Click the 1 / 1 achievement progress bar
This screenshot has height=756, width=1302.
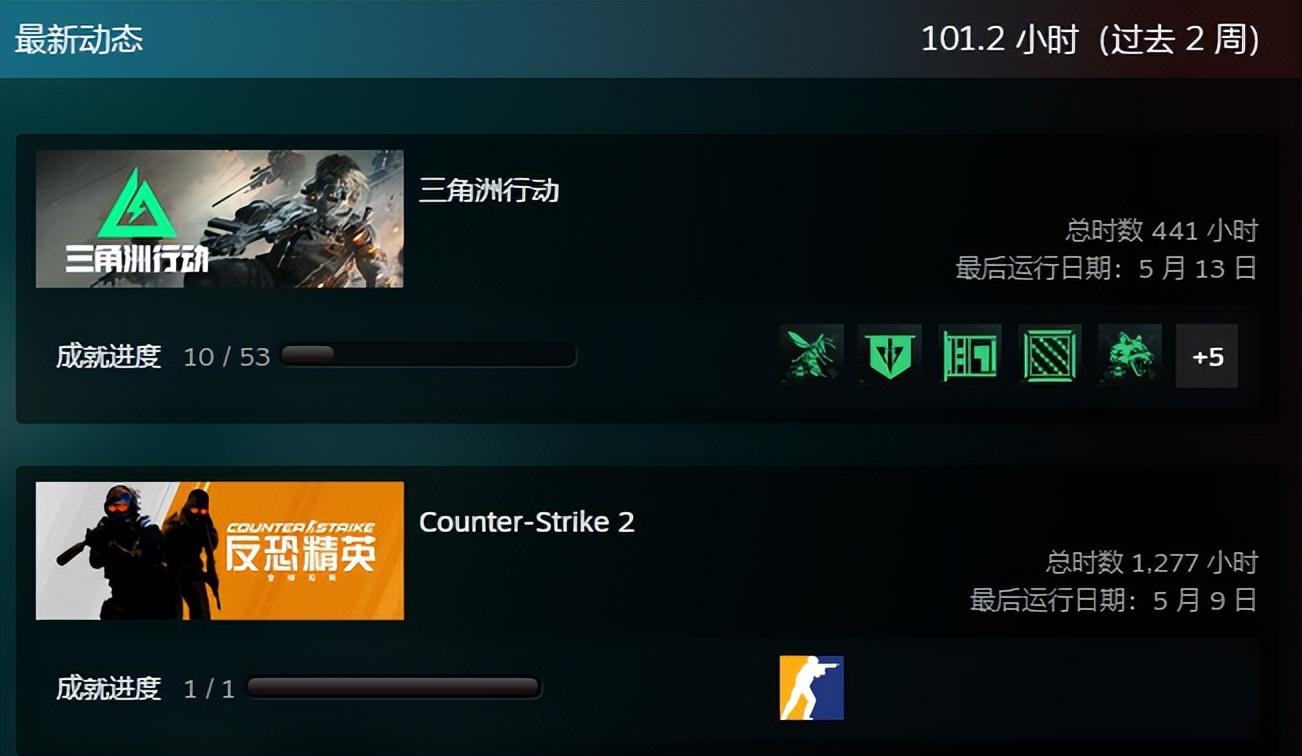(394, 687)
